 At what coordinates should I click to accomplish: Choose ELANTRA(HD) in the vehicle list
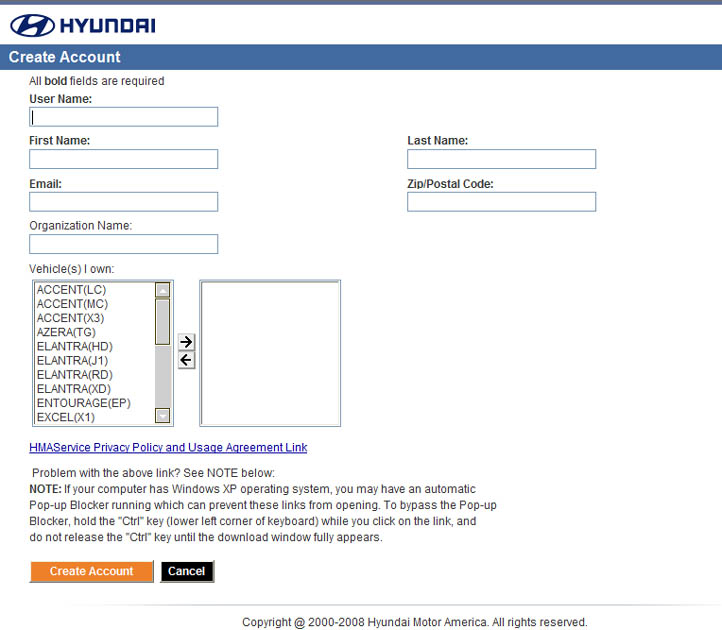click(x=74, y=346)
